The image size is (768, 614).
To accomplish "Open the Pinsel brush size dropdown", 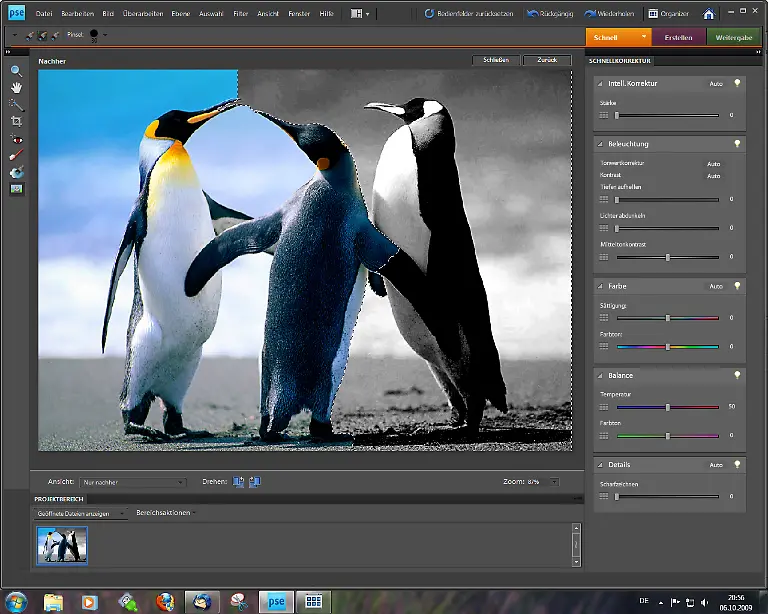I will (x=105, y=35).
